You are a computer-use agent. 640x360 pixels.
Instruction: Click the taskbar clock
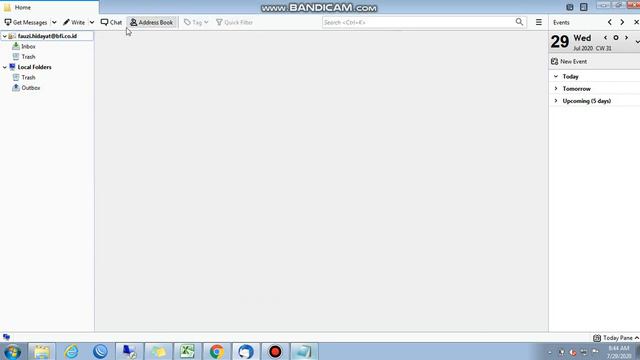(619, 352)
